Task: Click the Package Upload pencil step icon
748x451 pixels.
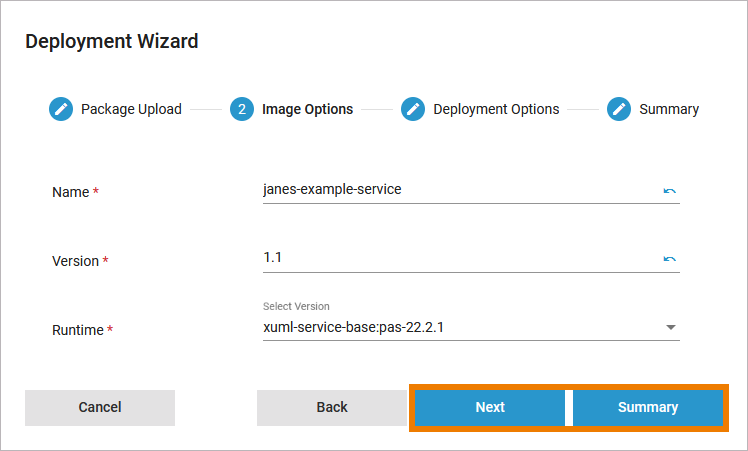Action: pyautogui.click(x=61, y=109)
